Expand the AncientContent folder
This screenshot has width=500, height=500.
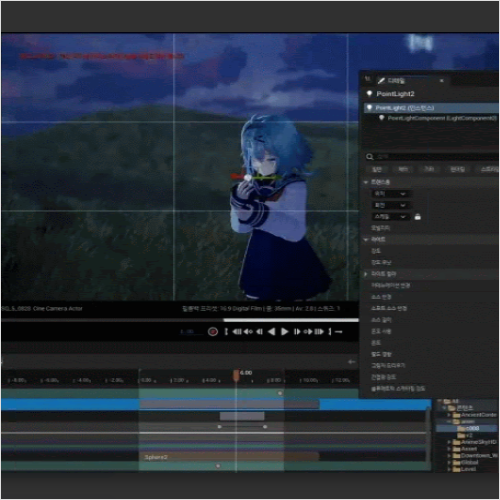449,415
